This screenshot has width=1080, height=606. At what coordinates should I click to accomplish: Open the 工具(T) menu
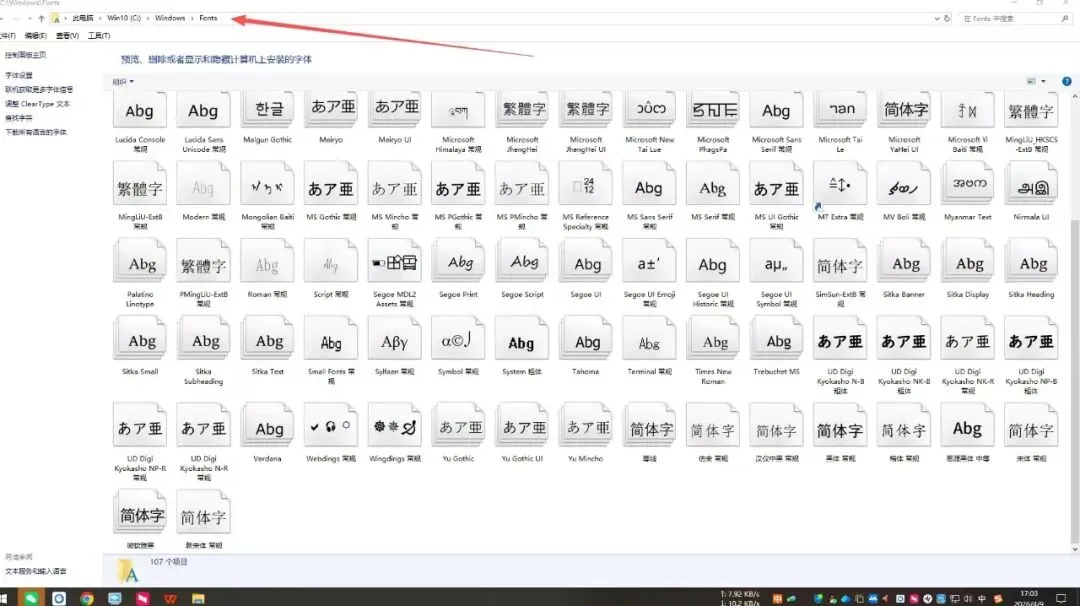98,35
